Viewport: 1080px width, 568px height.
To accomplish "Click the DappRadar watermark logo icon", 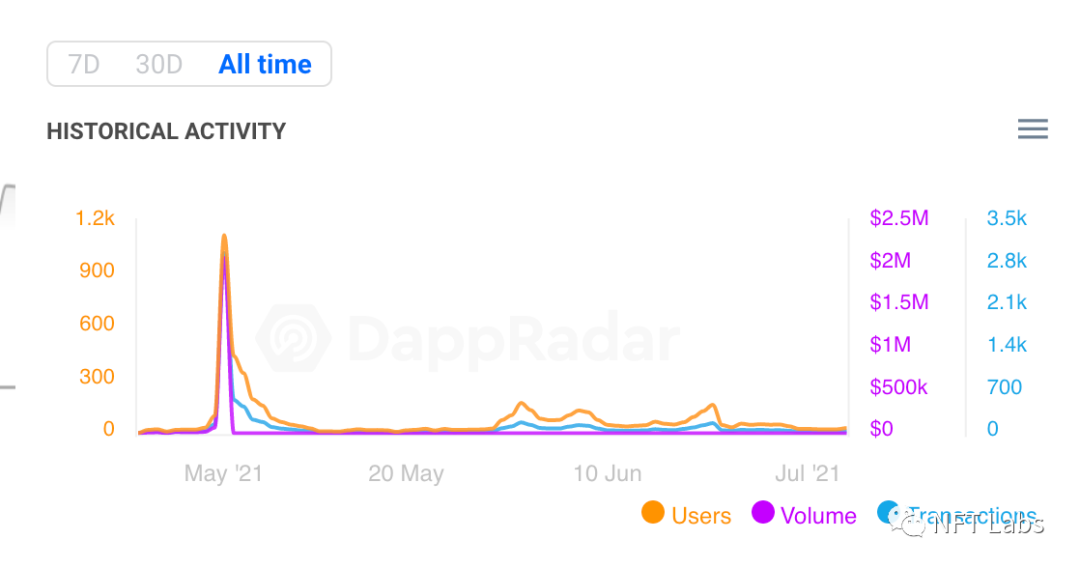I will pos(293,338).
